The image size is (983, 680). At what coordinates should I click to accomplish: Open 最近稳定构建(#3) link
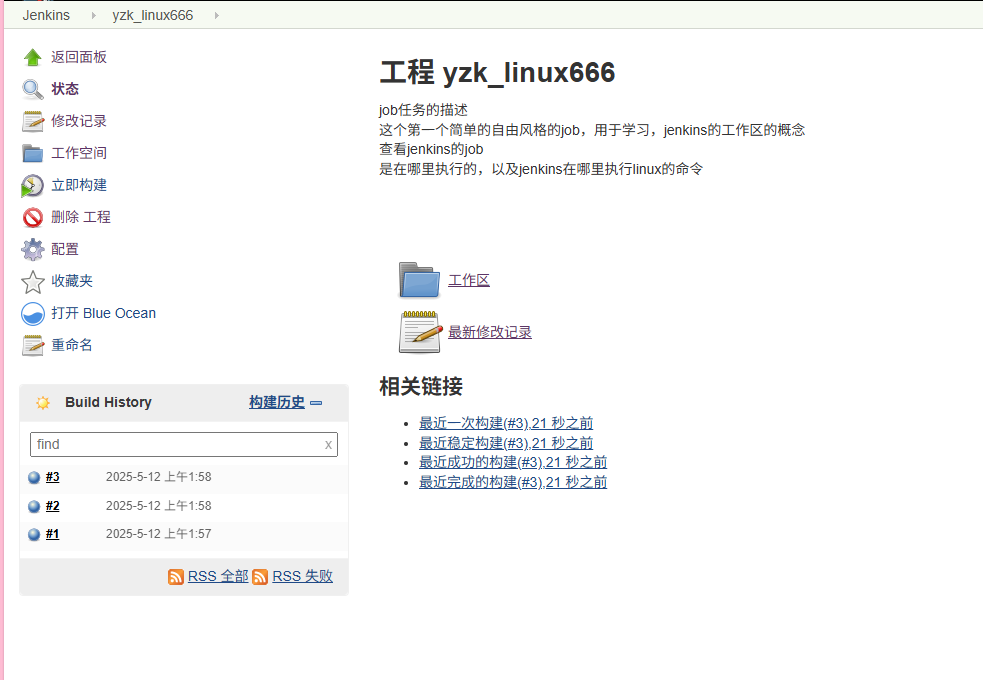506,444
